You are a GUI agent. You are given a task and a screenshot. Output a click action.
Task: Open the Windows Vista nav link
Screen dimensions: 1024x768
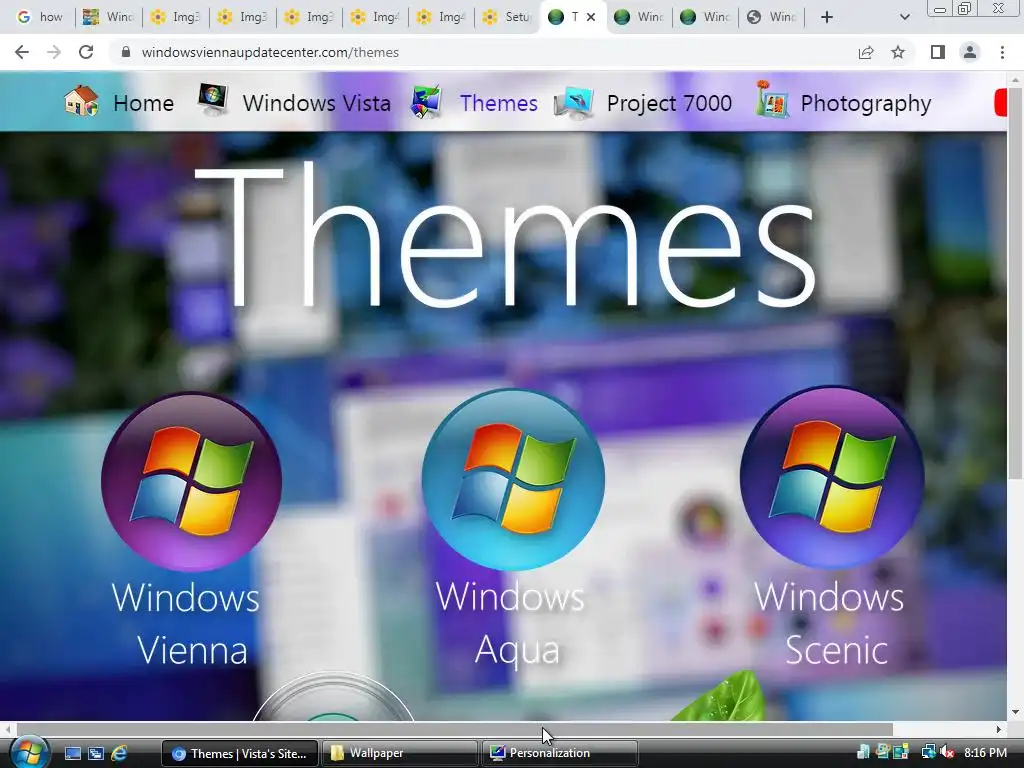[317, 103]
